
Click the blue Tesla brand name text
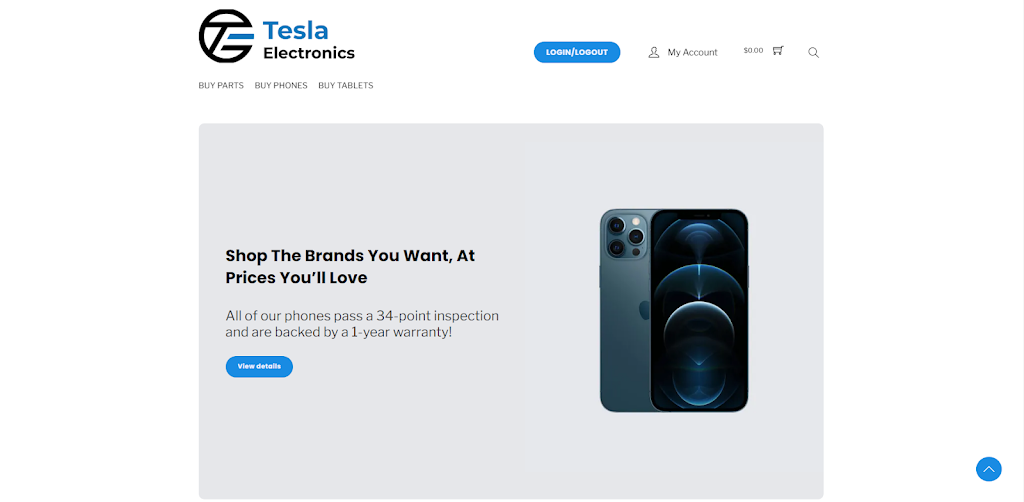point(295,30)
